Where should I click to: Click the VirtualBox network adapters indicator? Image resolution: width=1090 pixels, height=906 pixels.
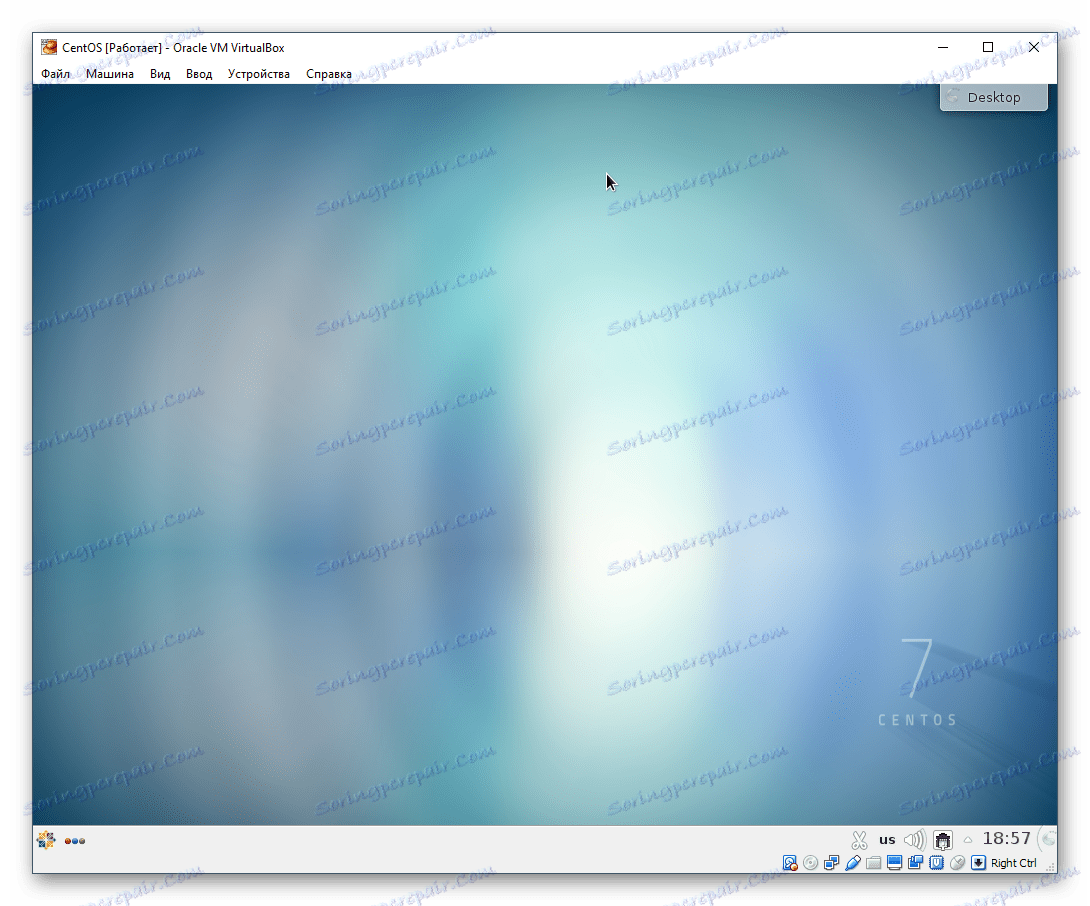831,863
